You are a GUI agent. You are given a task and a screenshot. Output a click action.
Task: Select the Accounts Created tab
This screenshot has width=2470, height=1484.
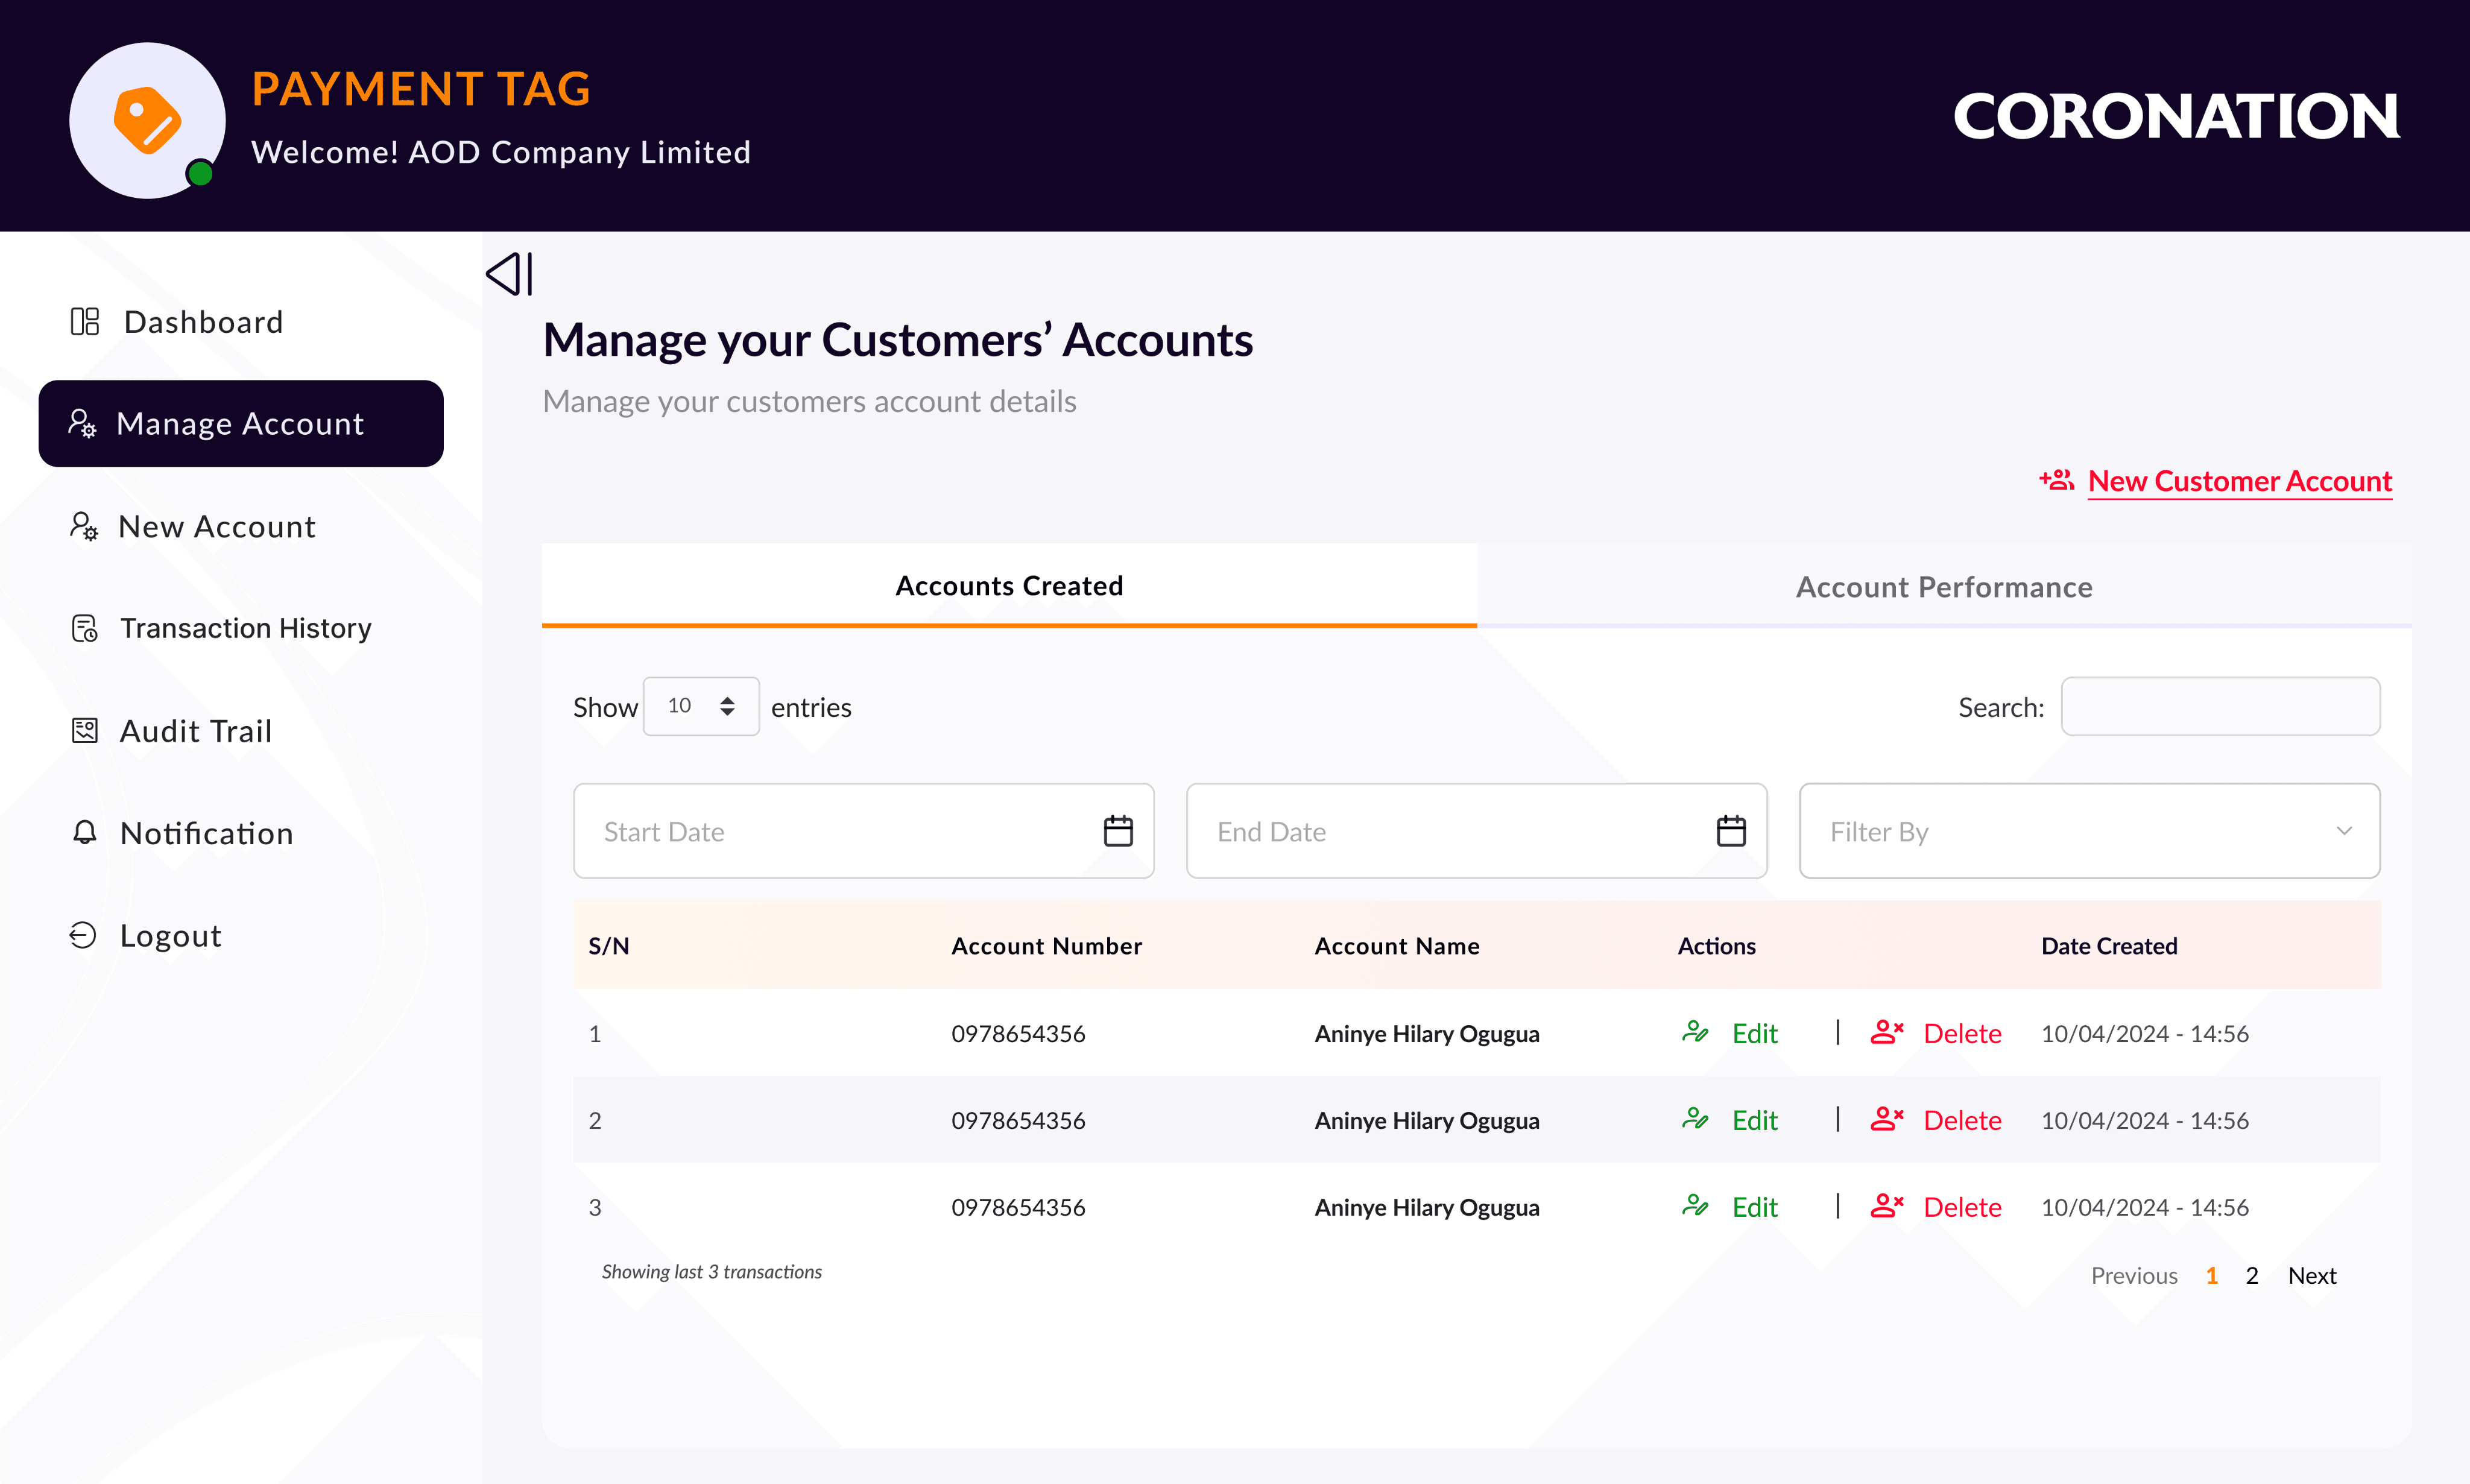pyautogui.click(x=1008, y=586)
